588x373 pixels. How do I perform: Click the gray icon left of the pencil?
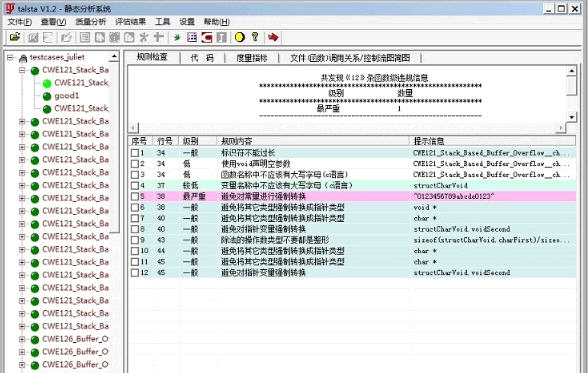coord(48,37)
